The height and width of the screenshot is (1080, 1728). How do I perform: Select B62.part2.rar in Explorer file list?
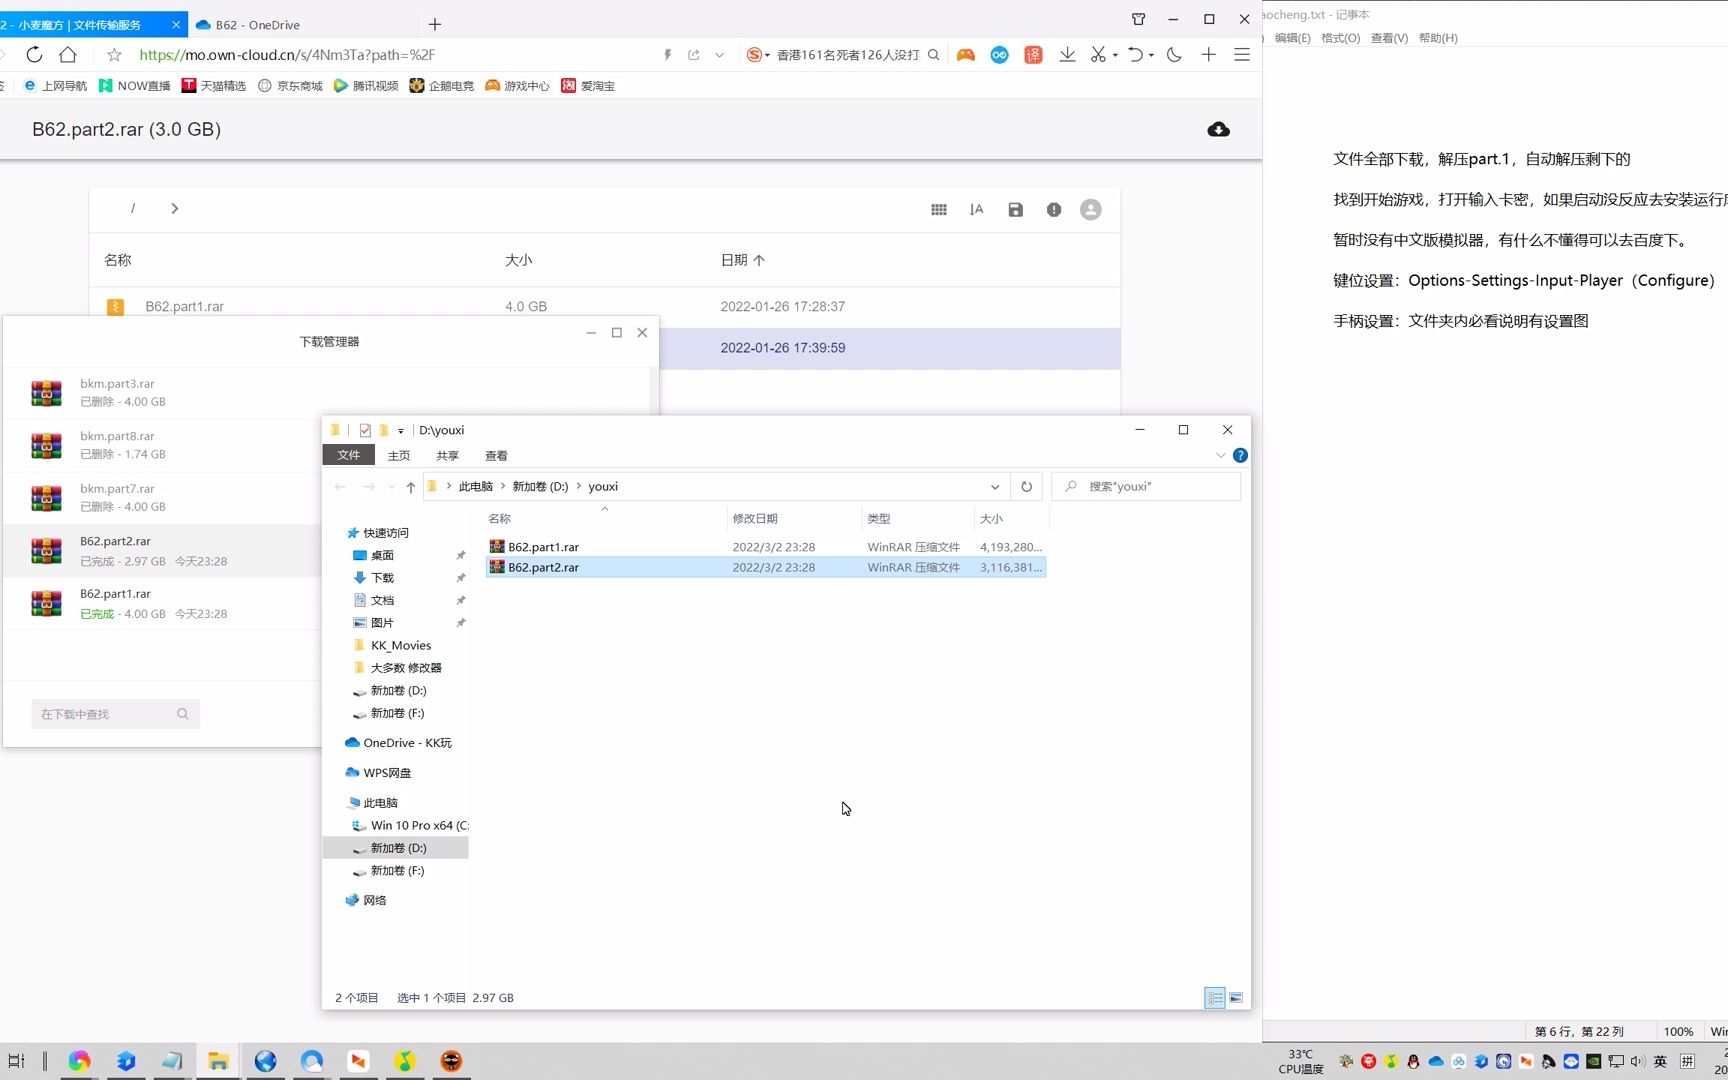point(765,567)
